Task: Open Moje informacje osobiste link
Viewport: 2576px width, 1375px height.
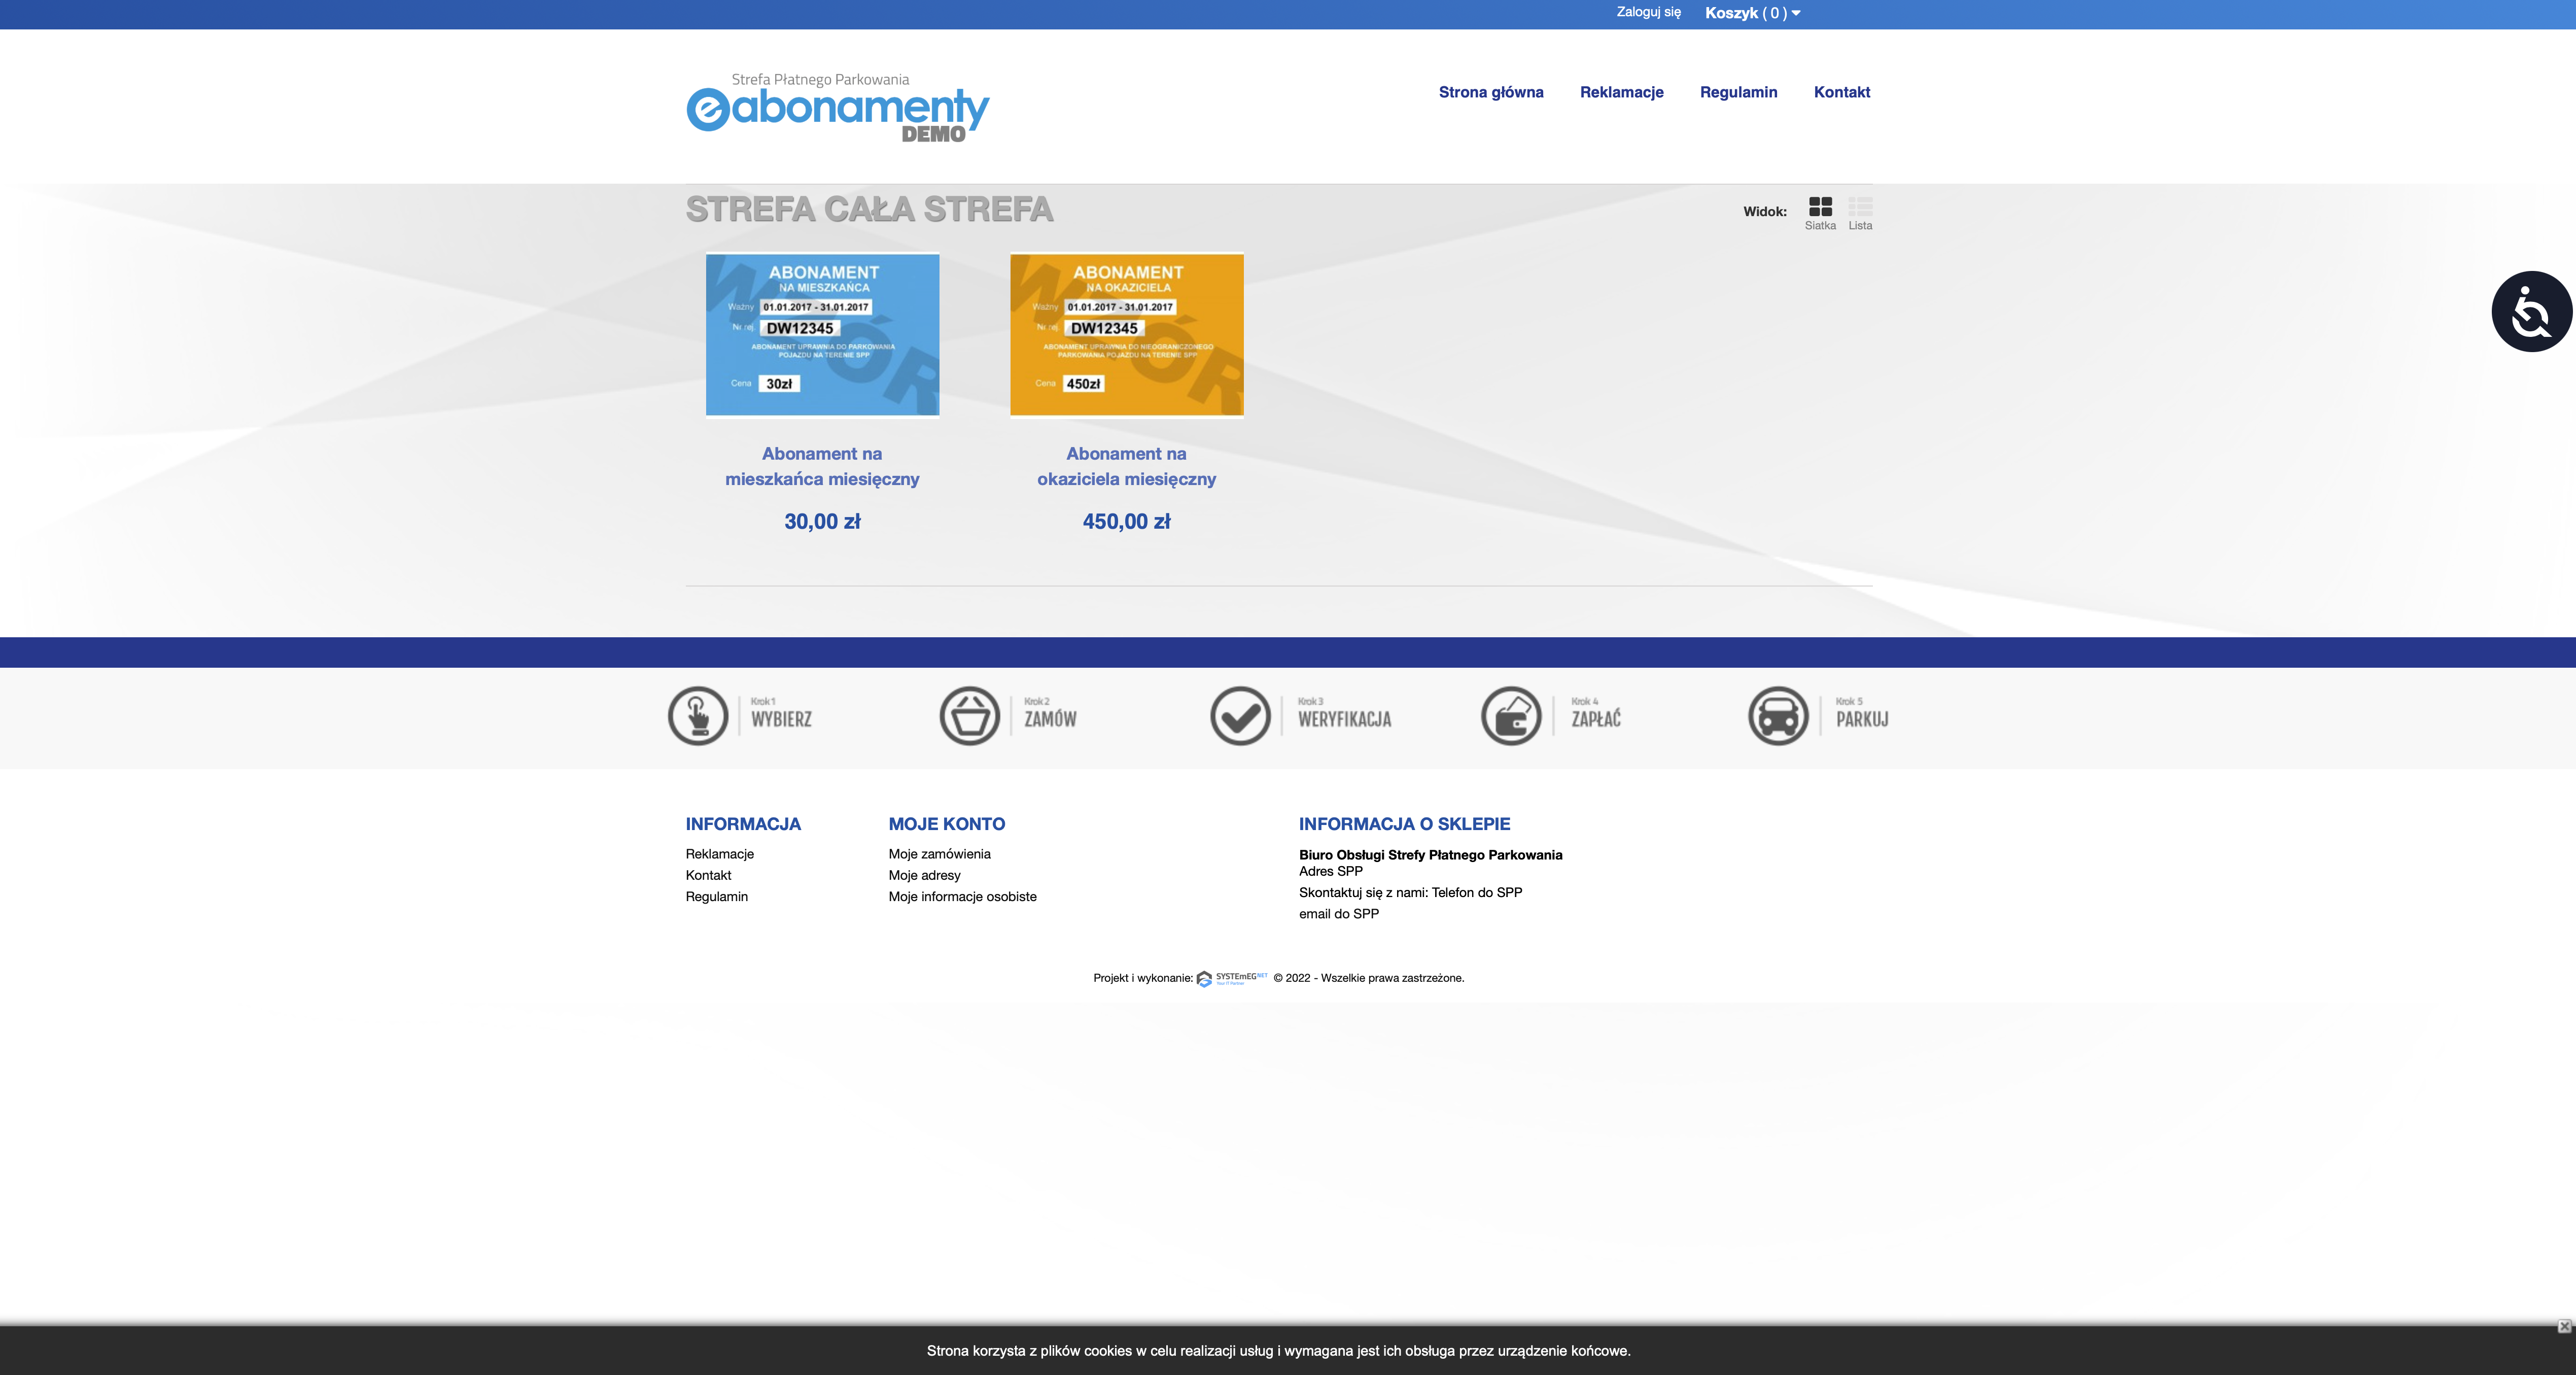Action: coord(962,896)
